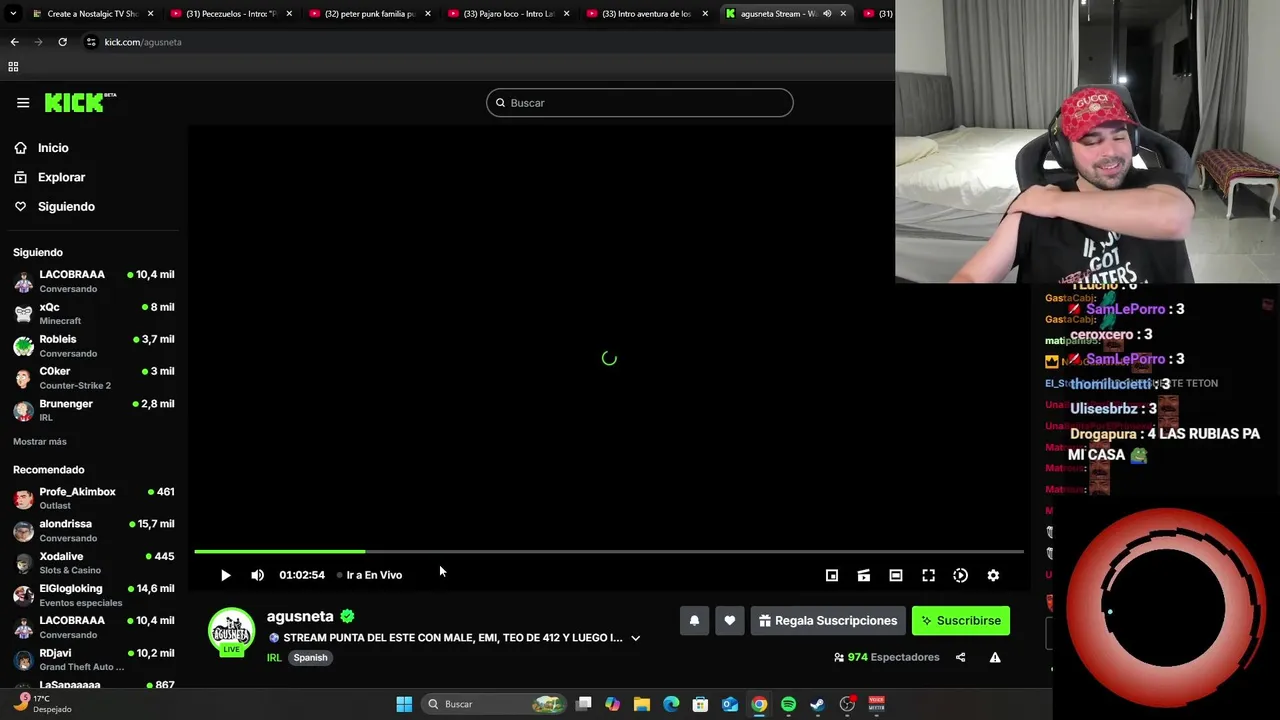Image resolution: width=1280 pixels, height=720 pixels.
Task: Reload the page
Action: 62,42
